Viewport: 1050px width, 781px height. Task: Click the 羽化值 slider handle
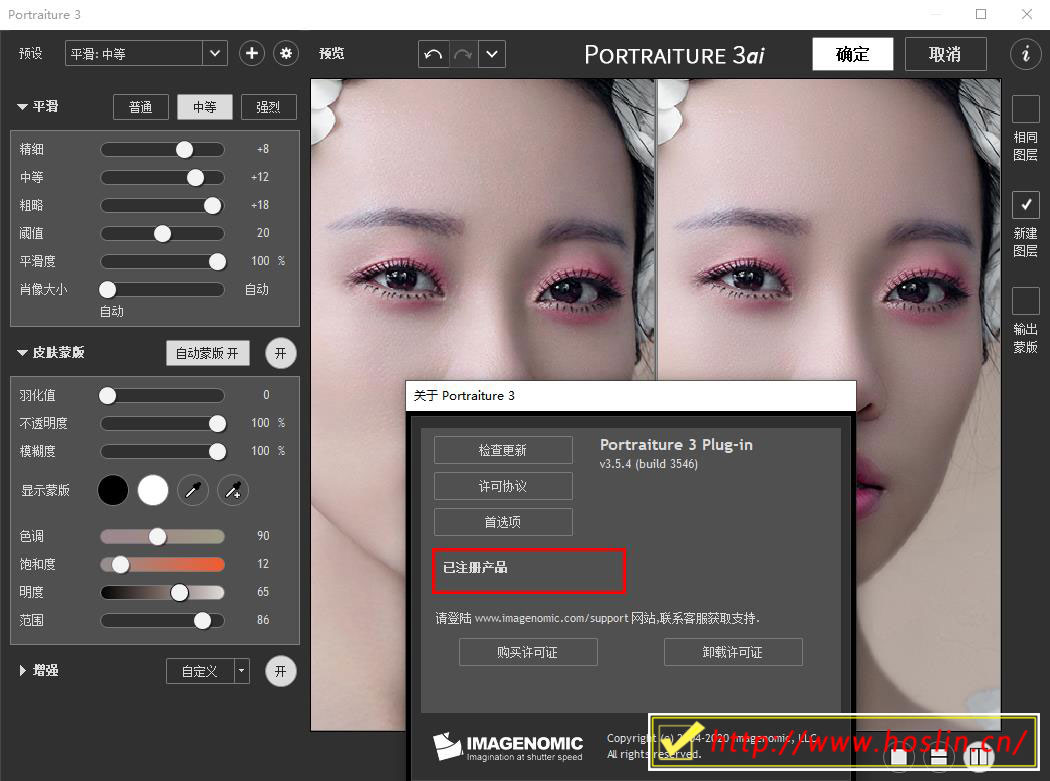click(x=108, y=395)
